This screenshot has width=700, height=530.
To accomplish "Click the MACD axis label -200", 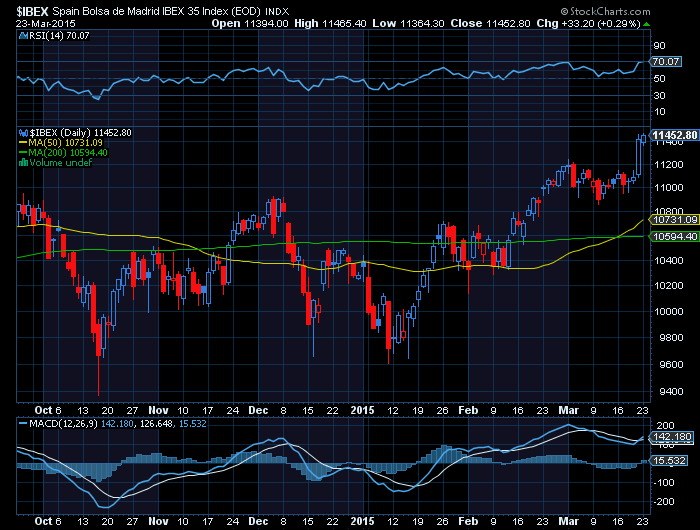I will 664,502.
